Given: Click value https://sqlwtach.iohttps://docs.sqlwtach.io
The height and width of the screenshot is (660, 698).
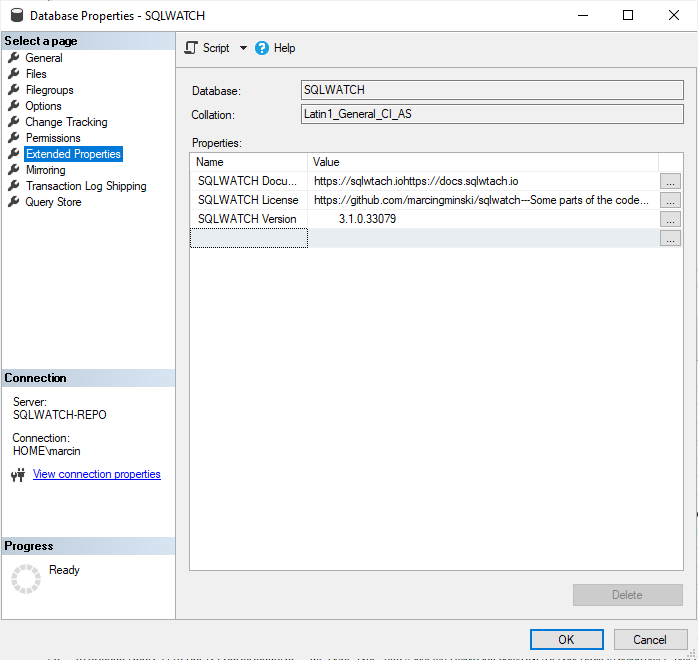Looking at the screenshot, I should pyautogui.click(x=416, y=181).
